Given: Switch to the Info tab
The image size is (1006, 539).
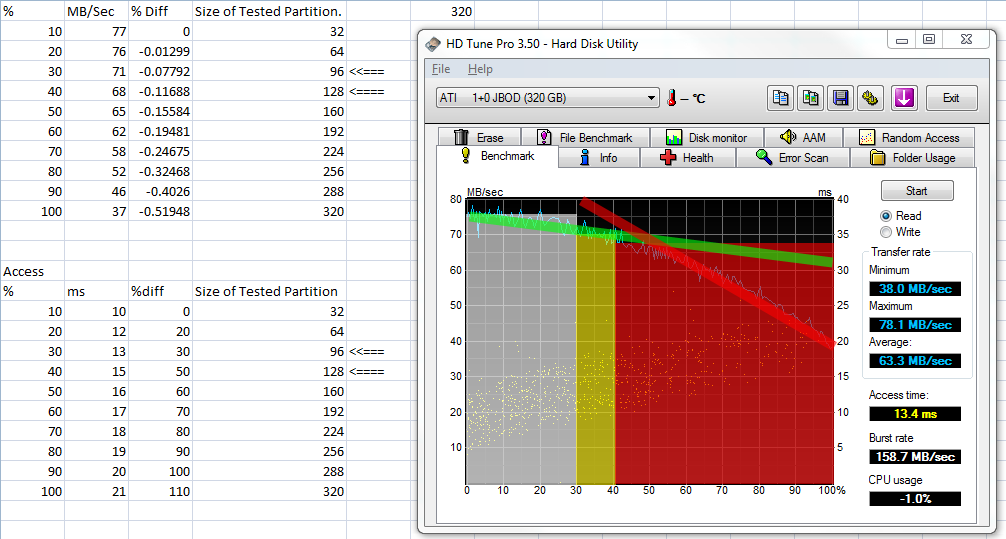Looking at the screenshot, I should [x=599, y=158].
